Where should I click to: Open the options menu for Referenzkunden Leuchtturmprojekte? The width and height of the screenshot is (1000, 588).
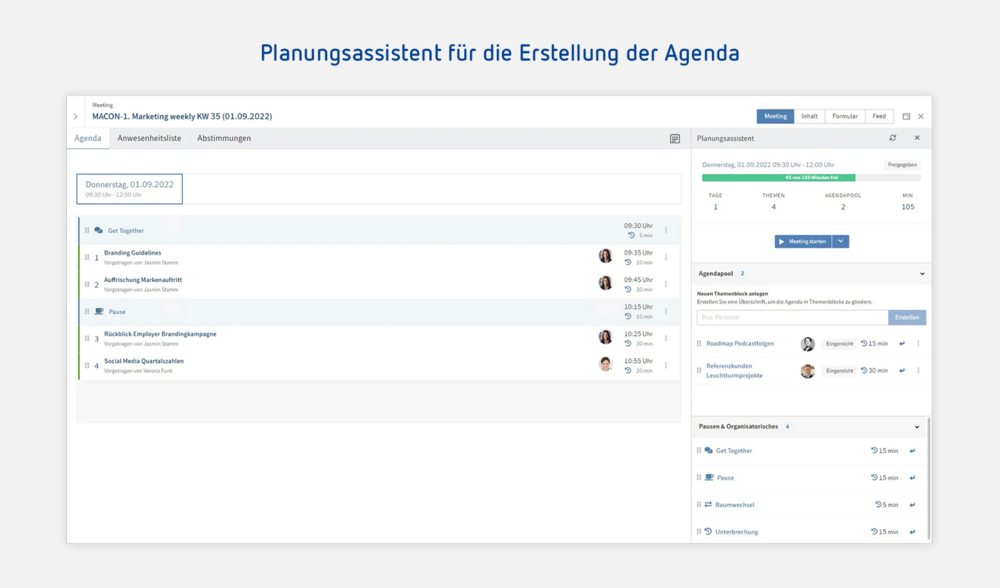pos(918,371)
